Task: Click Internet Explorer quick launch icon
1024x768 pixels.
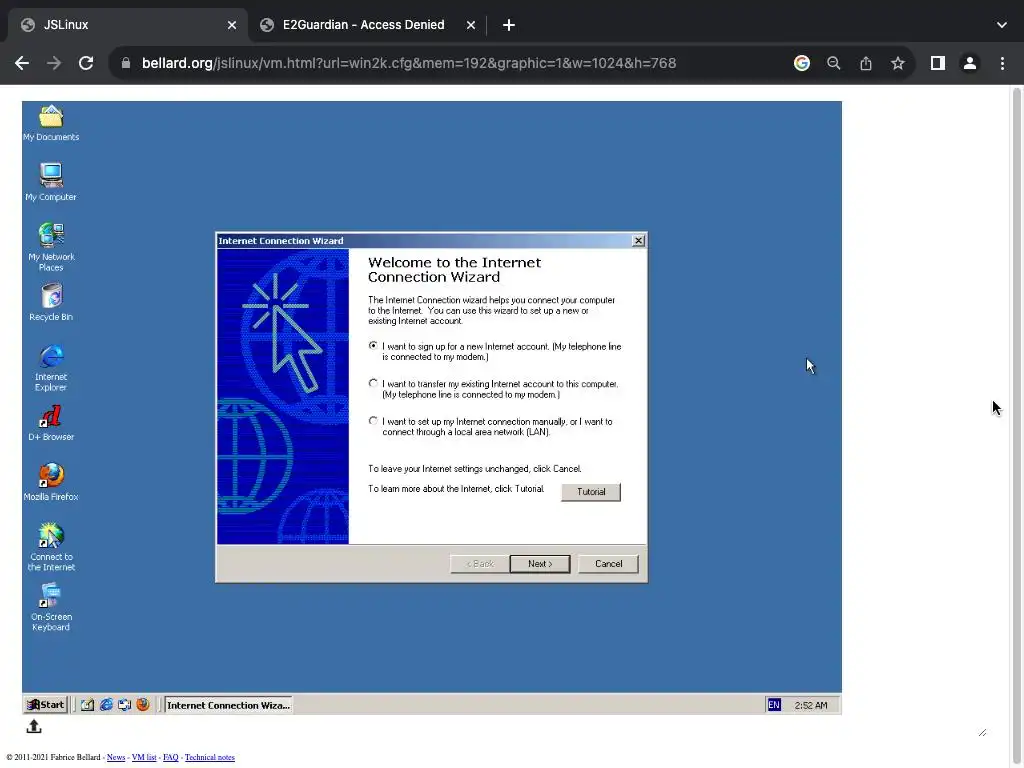Action: [106, 705]
